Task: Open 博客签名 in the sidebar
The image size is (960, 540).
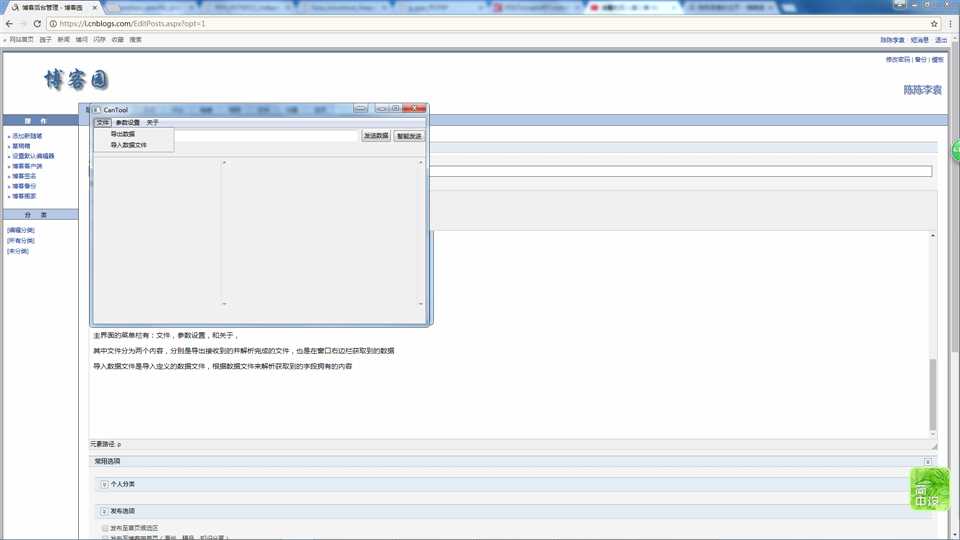Action: tap(24, 176)
